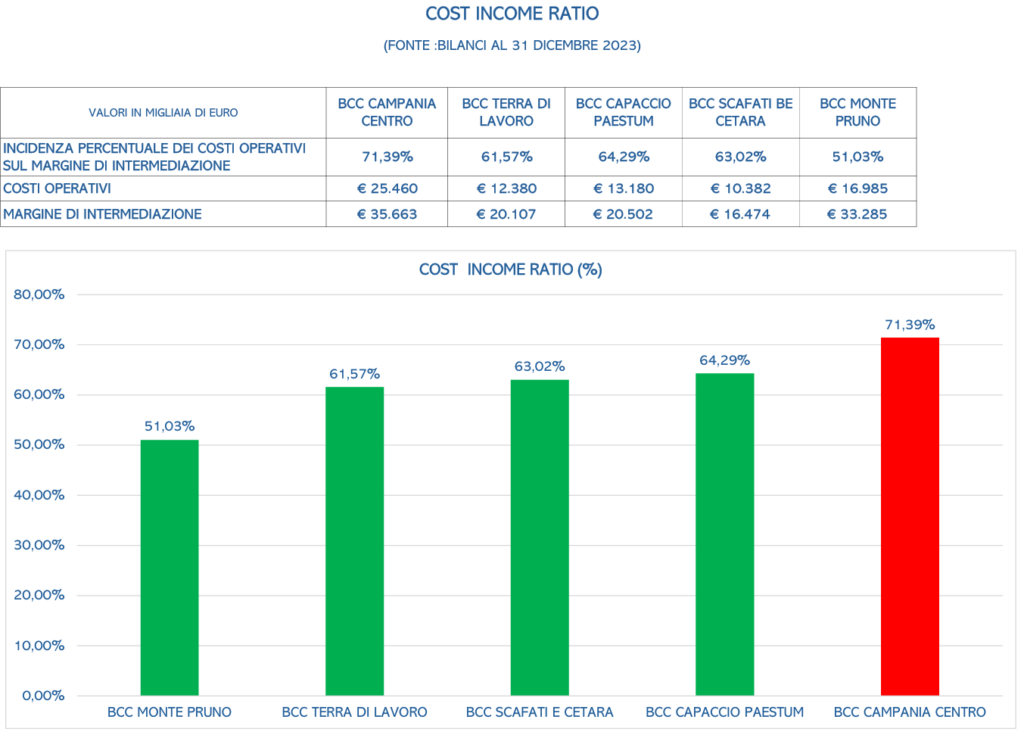
Task: Select the BCC TERRA DI LAVORO table column header
Action: pyautogui.click(x=506, y=112)
